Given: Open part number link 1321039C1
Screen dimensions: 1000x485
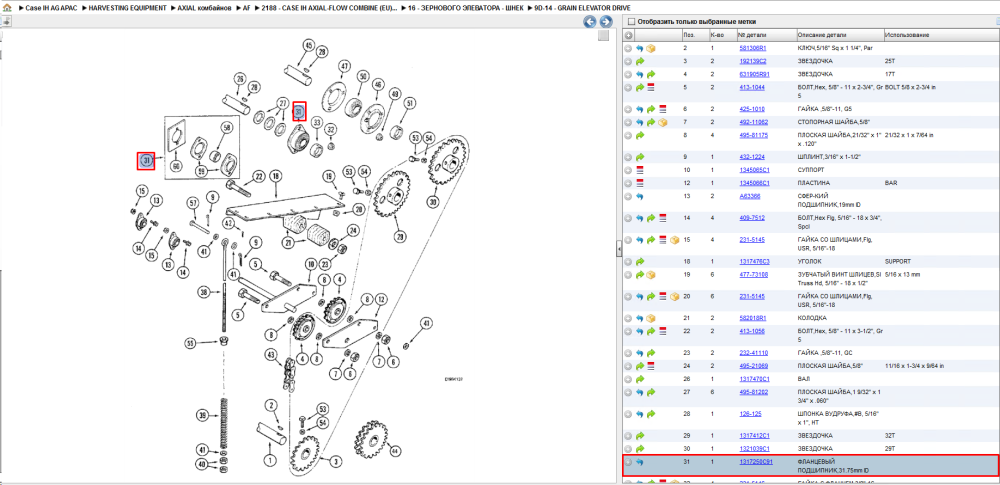Looking at the screenshot, I should 754,449.
